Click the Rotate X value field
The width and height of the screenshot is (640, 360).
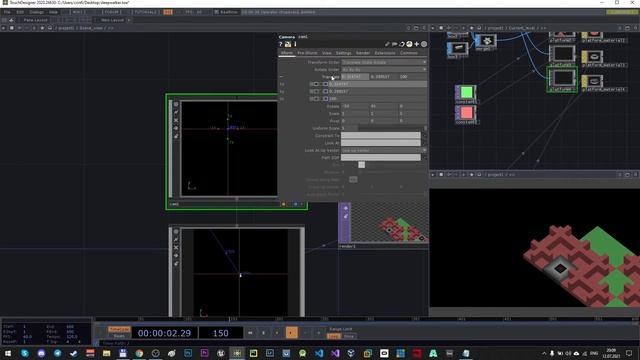tap(355, 106)
